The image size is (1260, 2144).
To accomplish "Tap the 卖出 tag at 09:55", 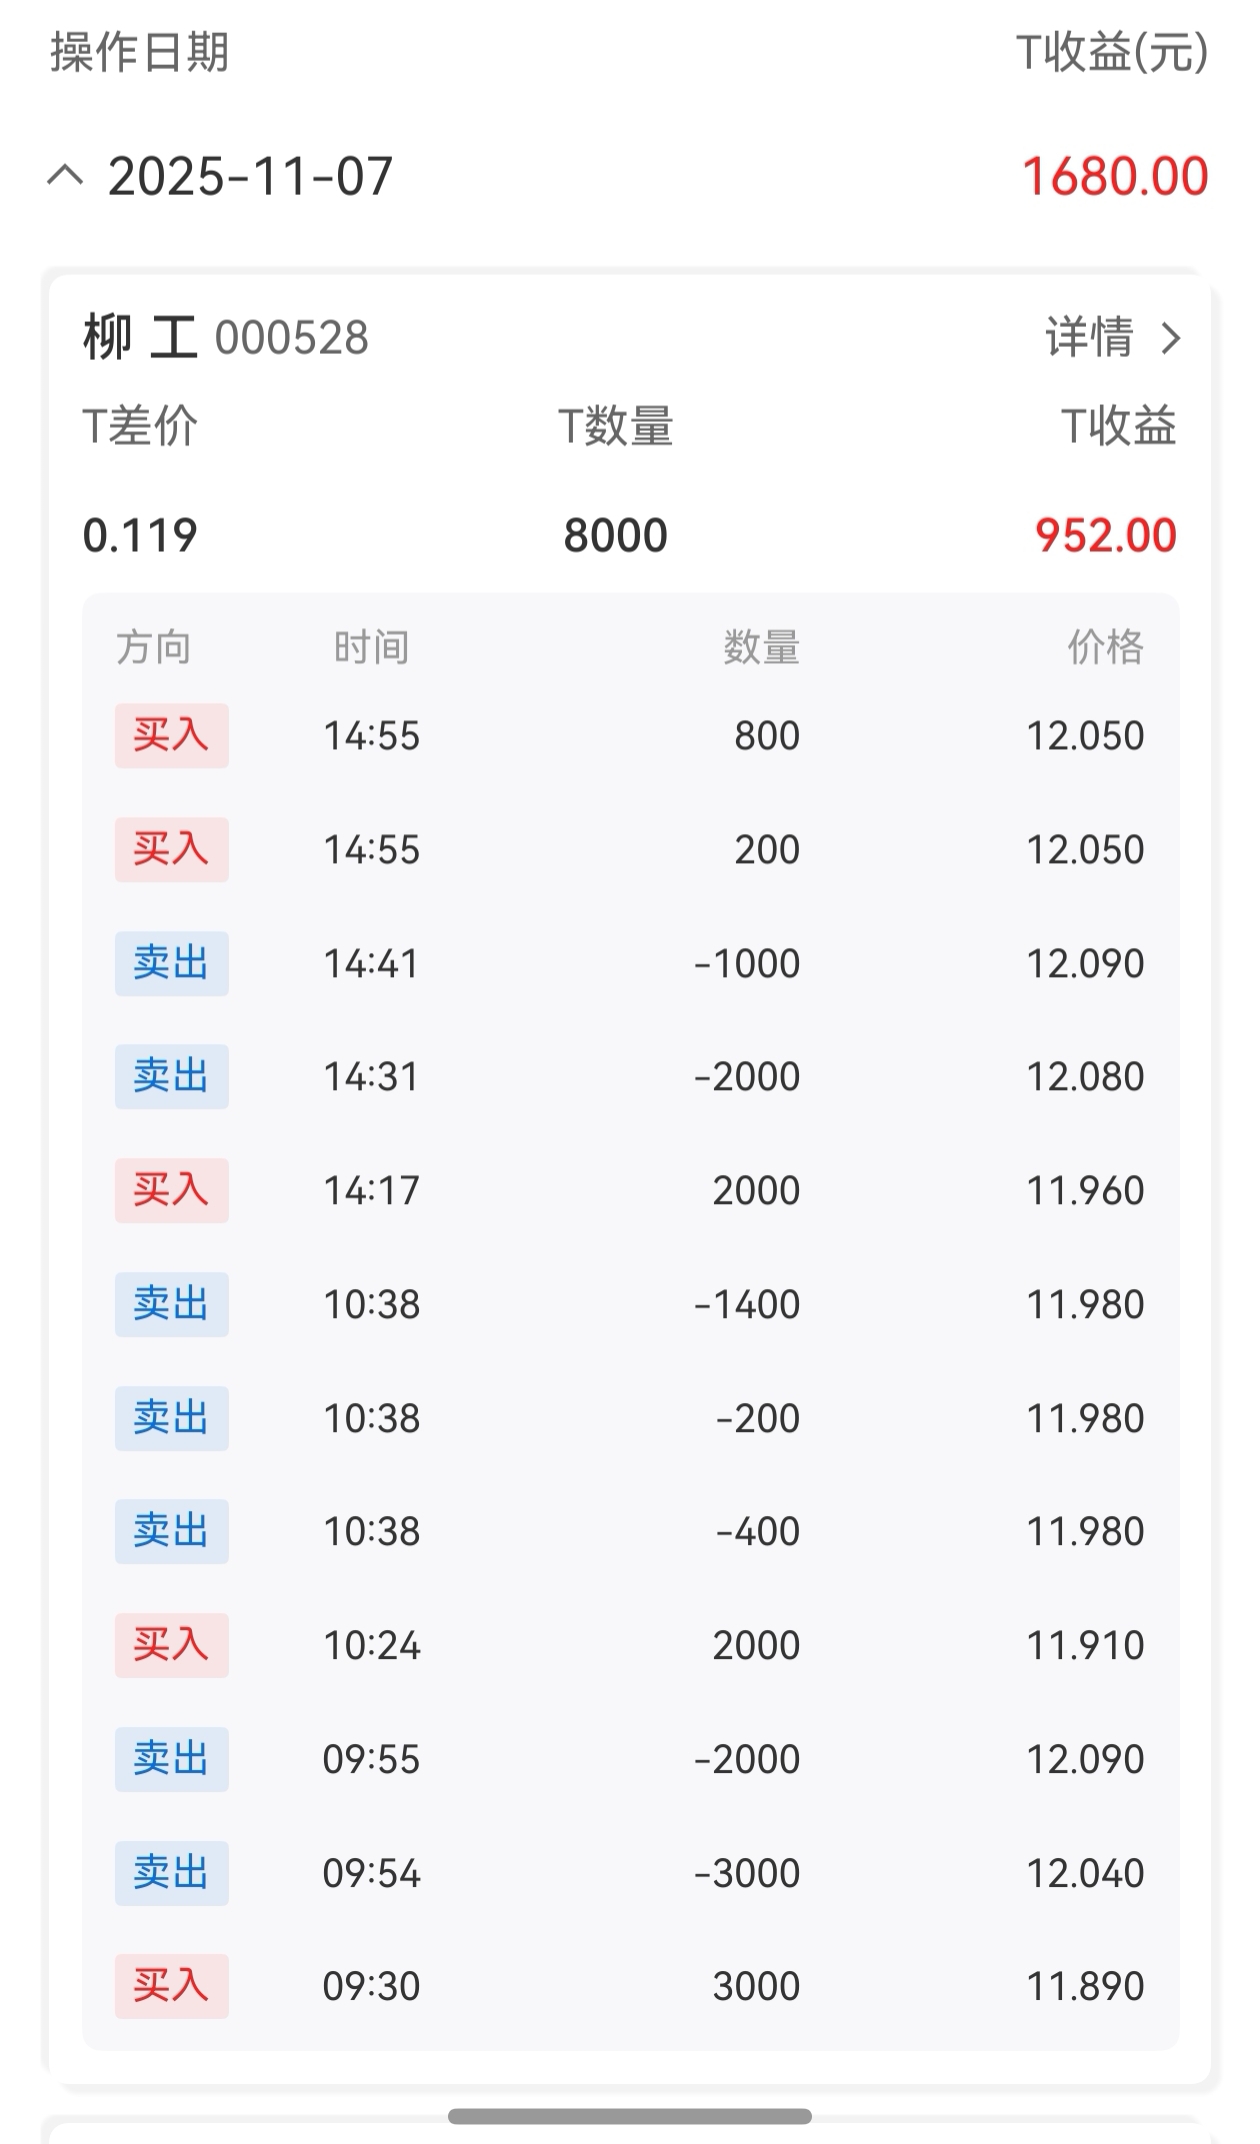I will (x=172, y=1759).
